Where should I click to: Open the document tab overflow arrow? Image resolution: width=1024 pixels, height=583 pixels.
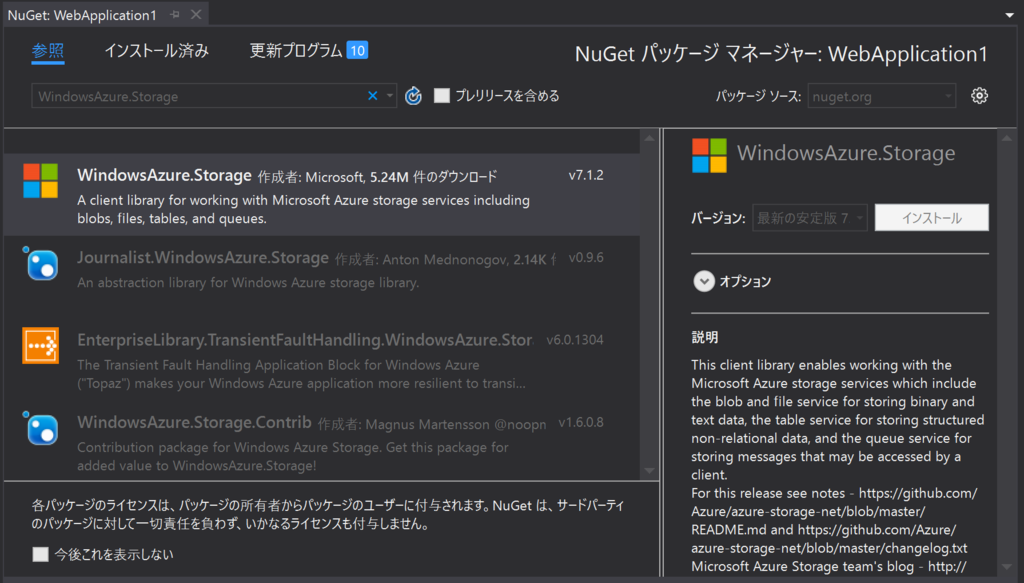coord(1009,14)
